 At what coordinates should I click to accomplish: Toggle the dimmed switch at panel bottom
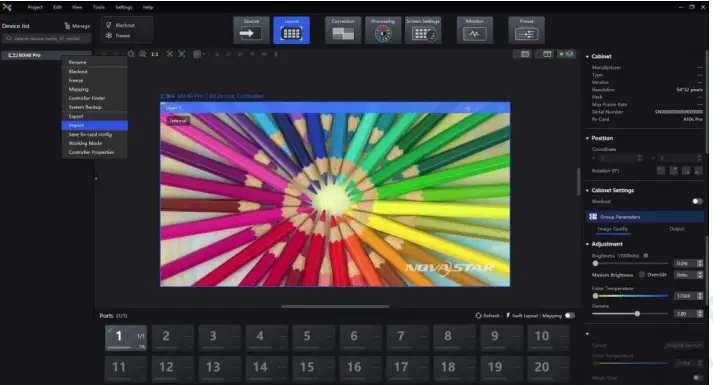697,377
